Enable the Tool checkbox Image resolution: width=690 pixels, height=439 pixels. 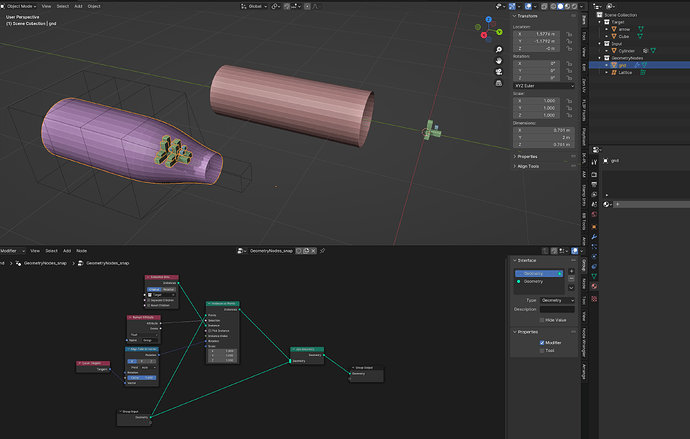[542, 351]
